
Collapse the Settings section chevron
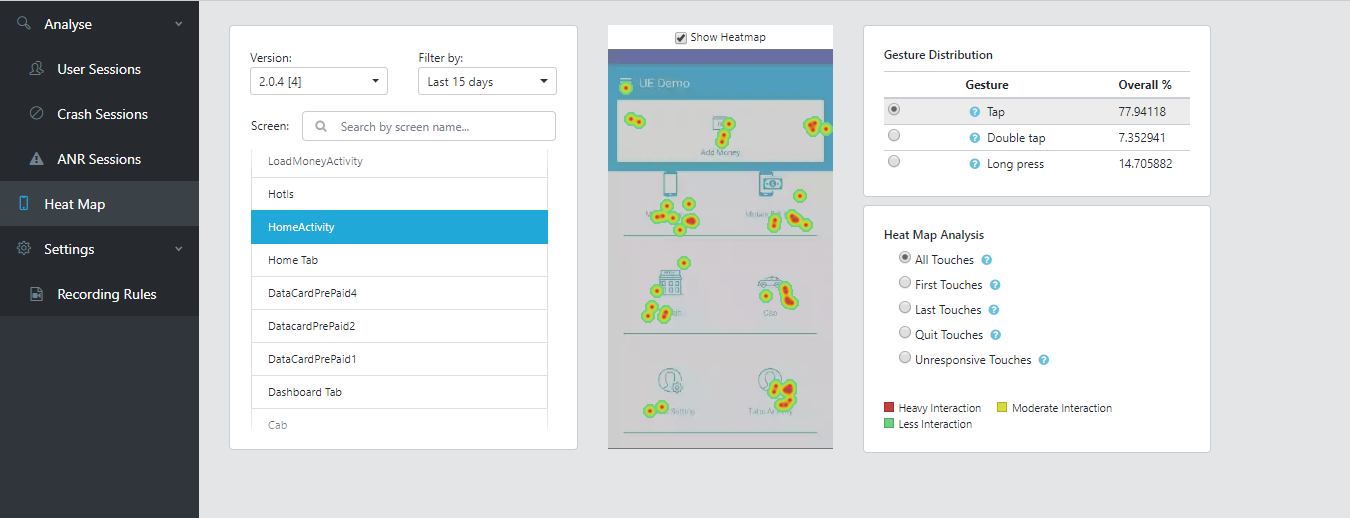[178, 249]
